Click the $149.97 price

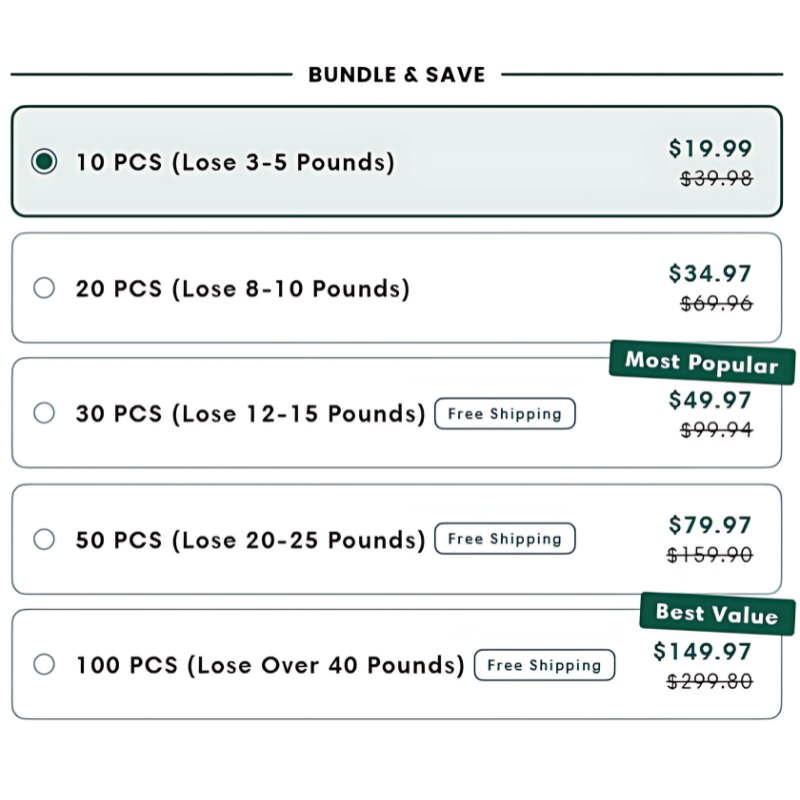(703, 652)
